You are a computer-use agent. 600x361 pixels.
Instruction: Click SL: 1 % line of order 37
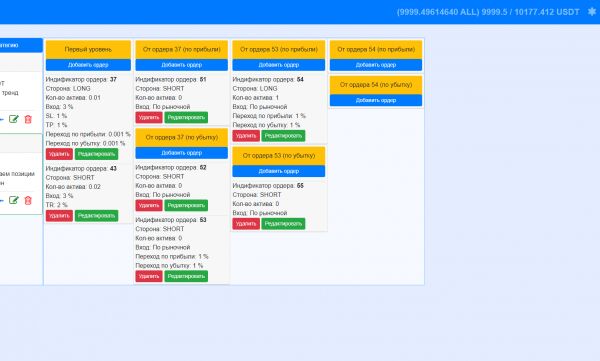(x=56, y=116)
